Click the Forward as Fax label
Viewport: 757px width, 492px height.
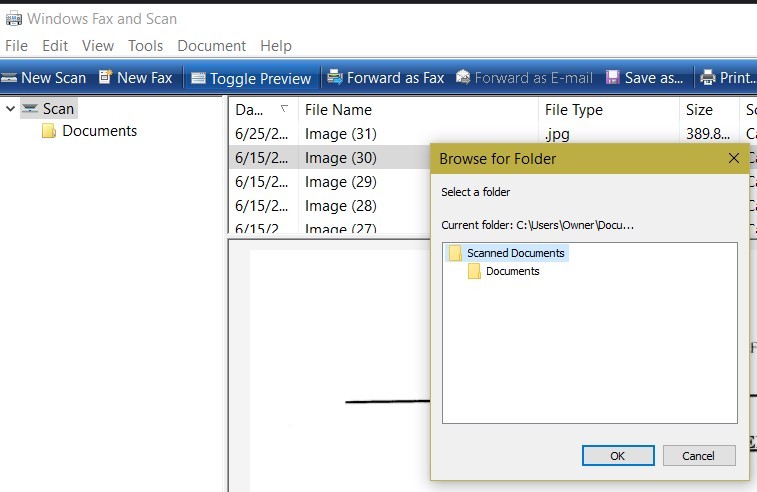tap(395, 78)
